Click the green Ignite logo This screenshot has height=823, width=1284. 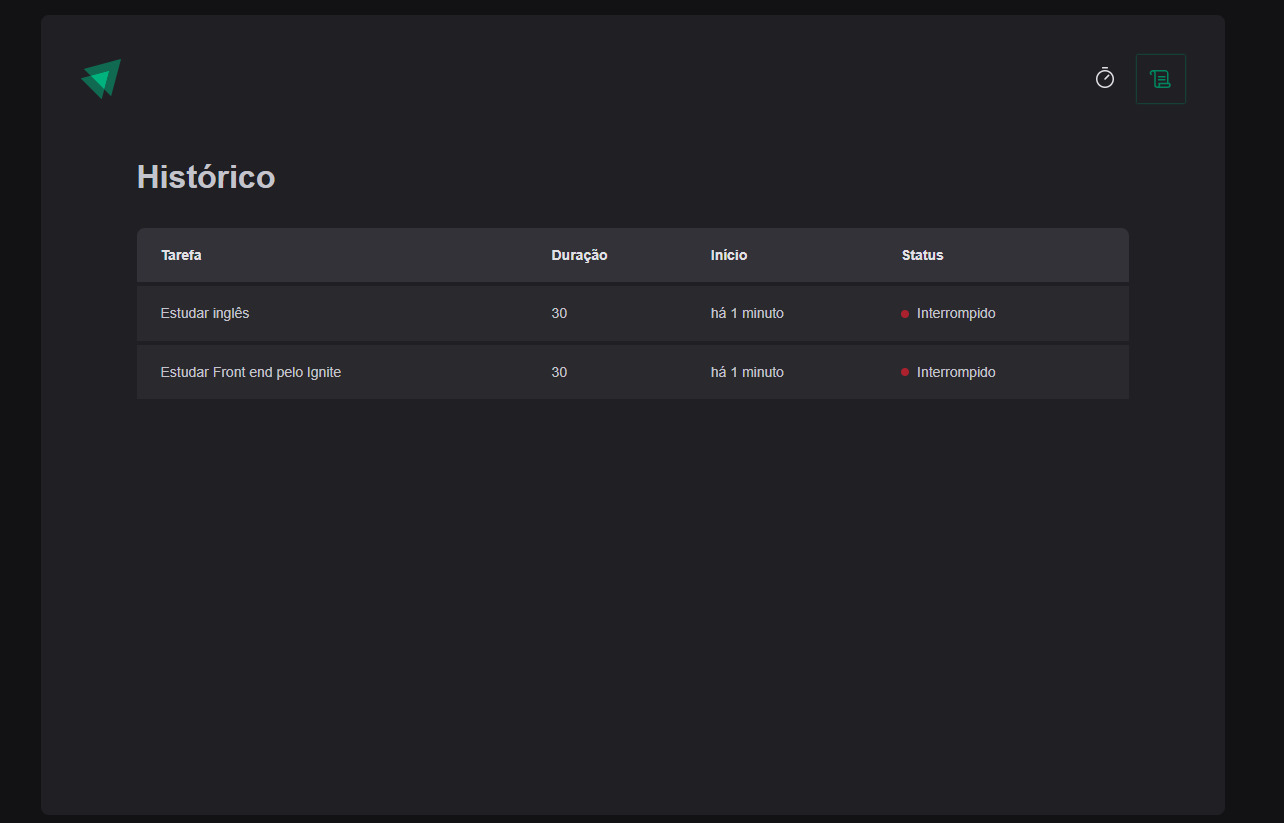(101, 78)
